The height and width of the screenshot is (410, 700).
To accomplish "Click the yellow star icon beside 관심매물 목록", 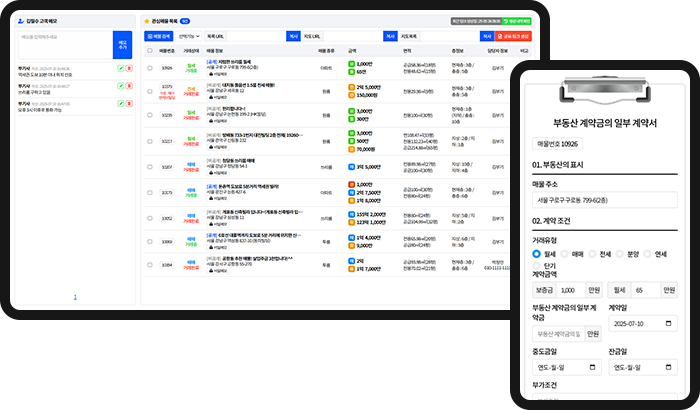I will pos(147,20).
